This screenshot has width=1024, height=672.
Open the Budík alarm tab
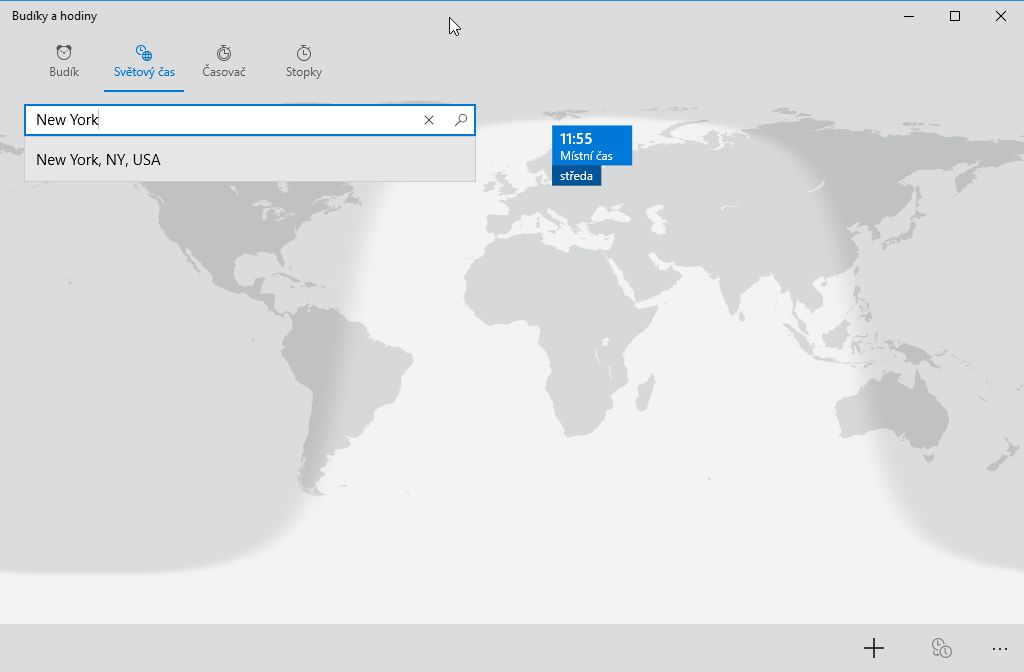pyautogui.click(x=64, y=62)
